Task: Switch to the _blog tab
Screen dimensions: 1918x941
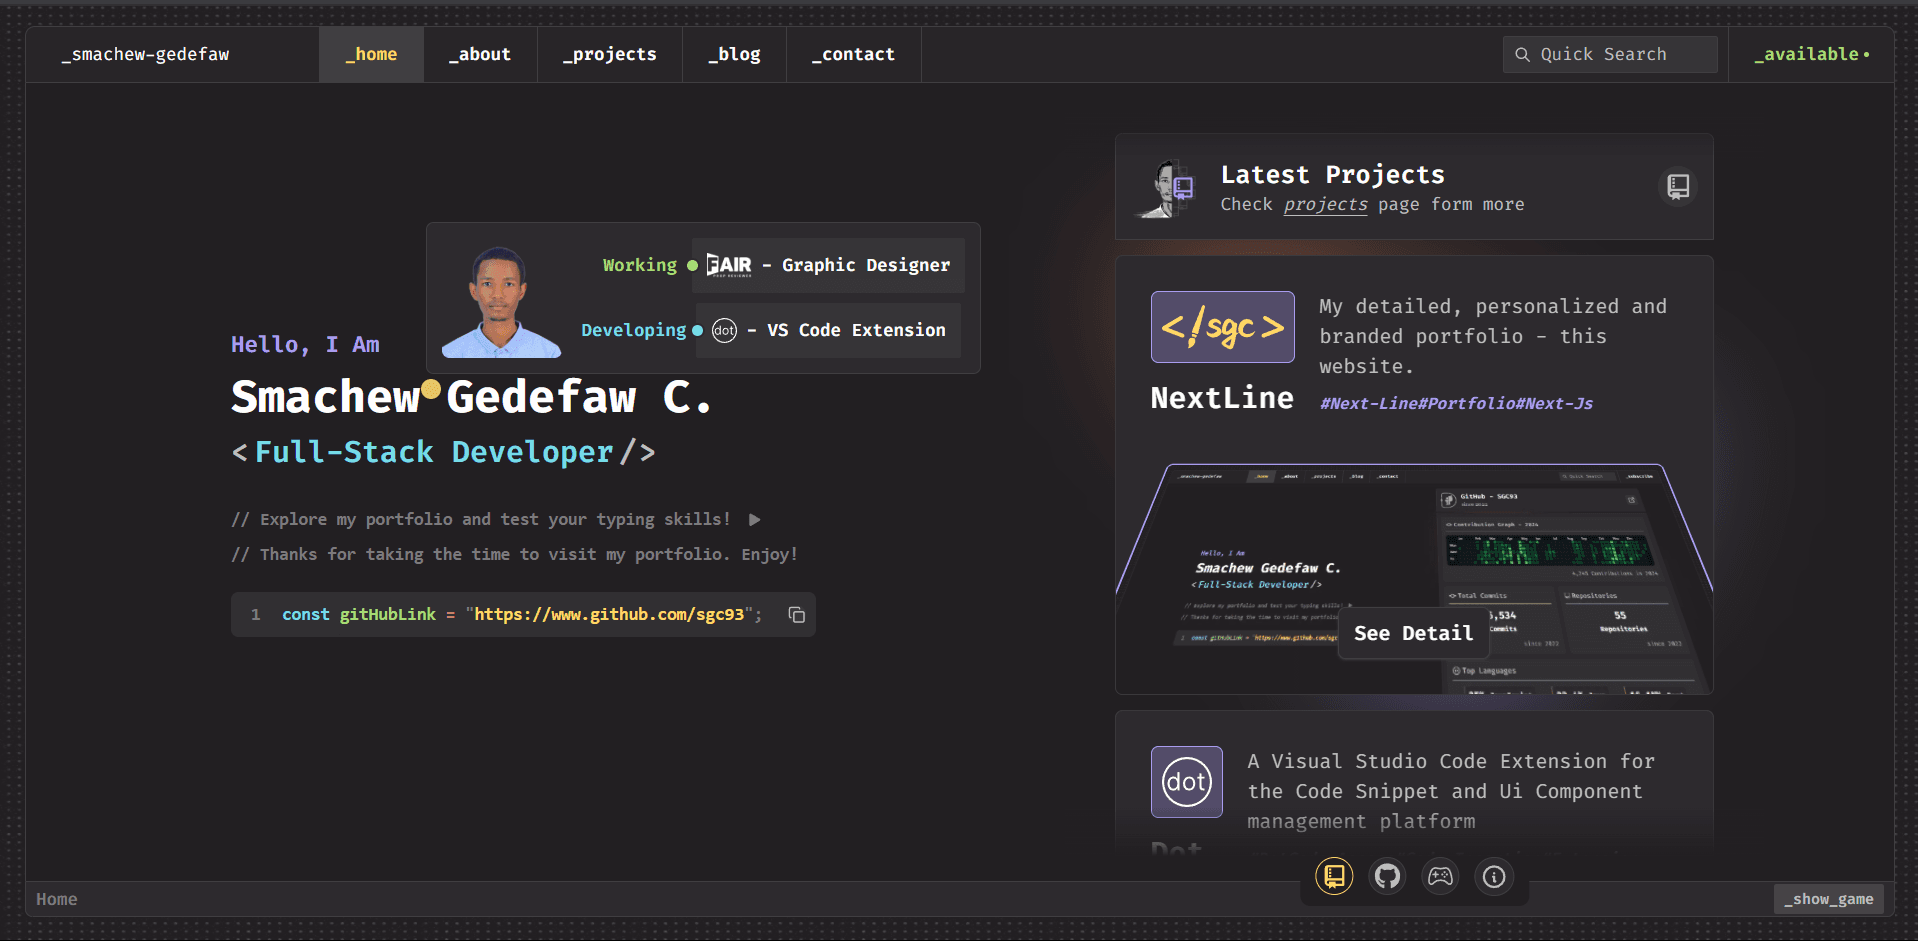Action: pyautogui.click(x=734, y=54)
